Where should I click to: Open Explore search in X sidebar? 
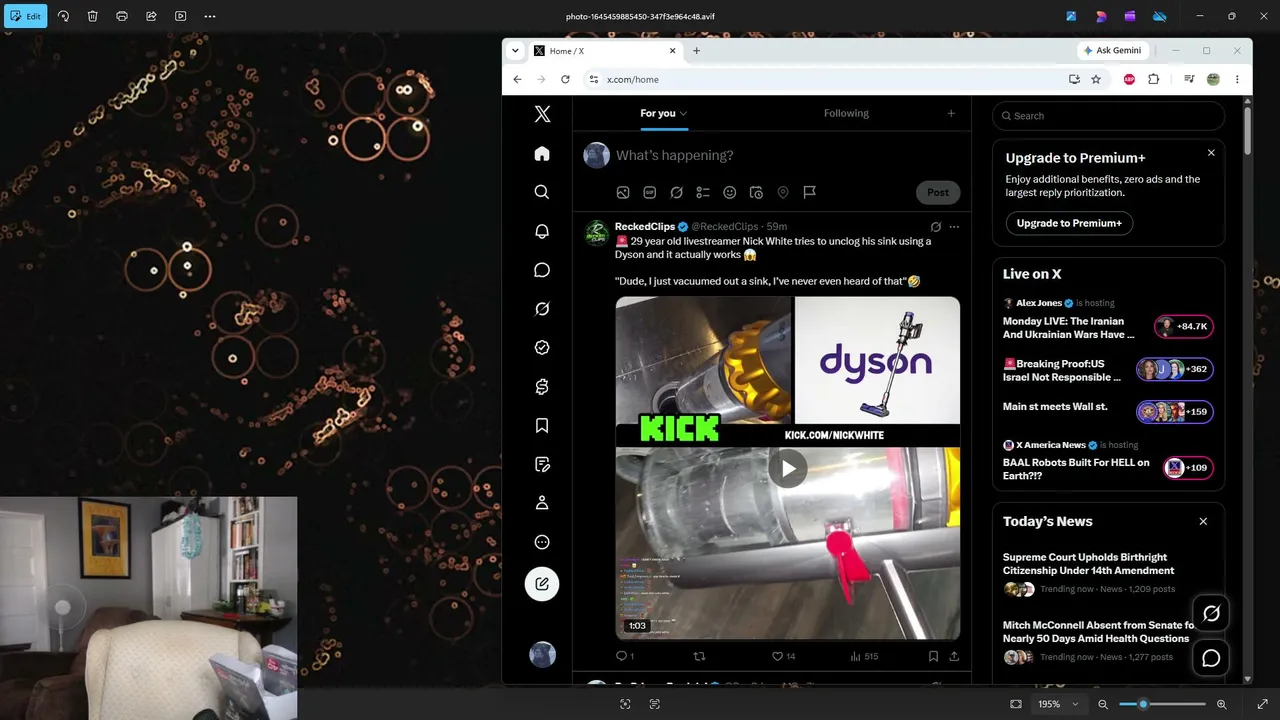tap(542, 192)
